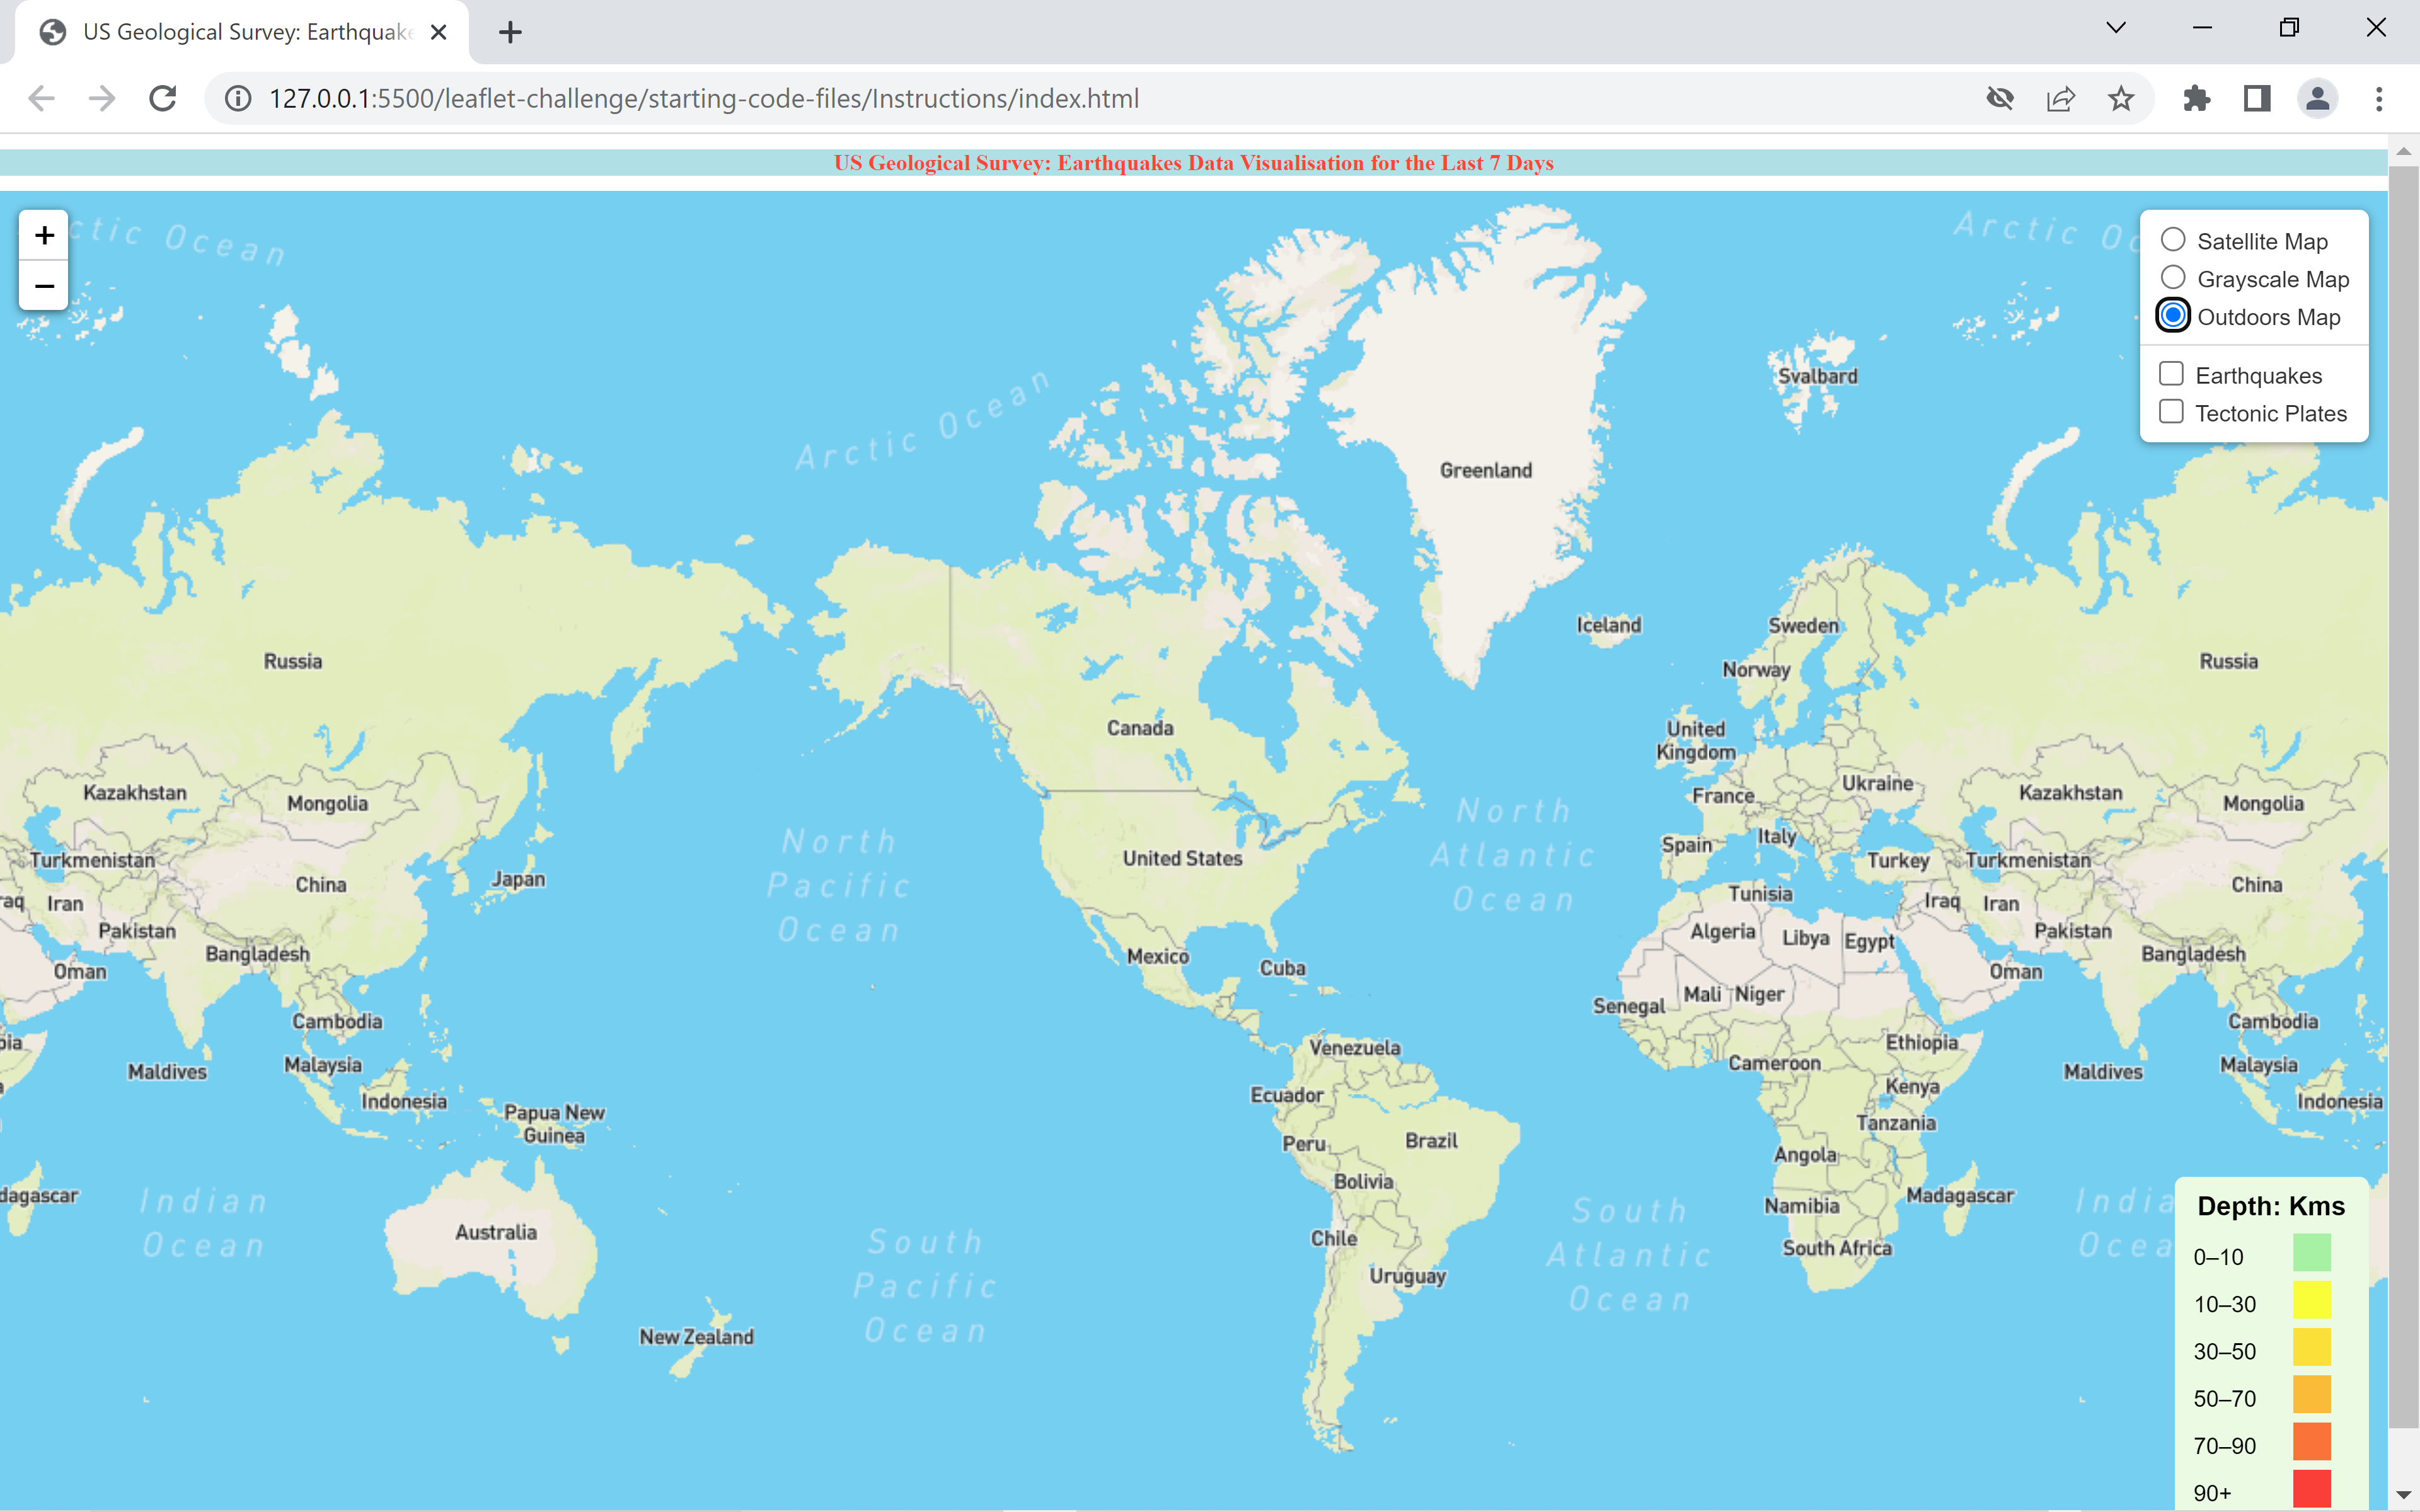Click the red page title heading

point(1194,163)
